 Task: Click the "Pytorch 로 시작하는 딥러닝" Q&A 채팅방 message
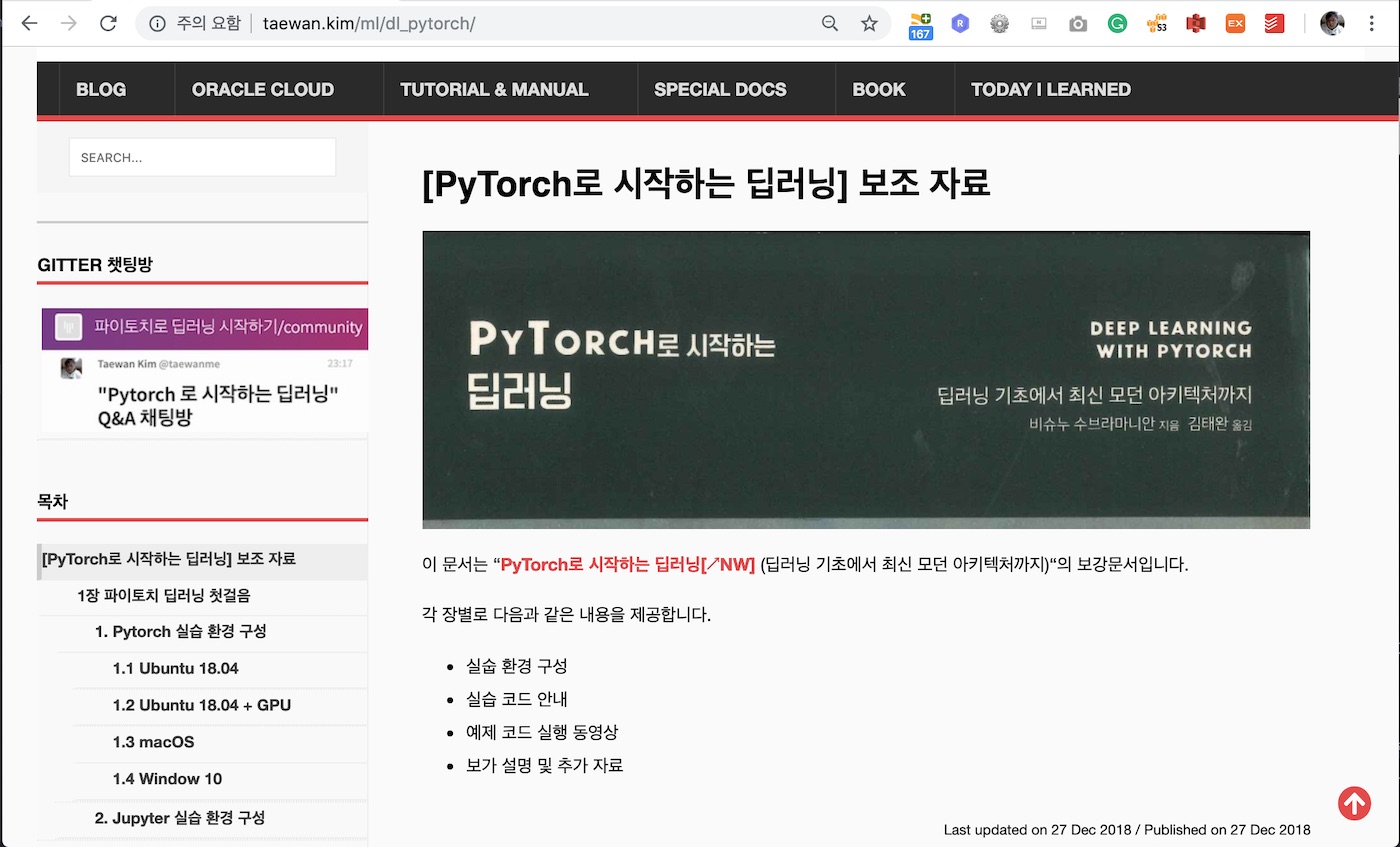[218, 406]
